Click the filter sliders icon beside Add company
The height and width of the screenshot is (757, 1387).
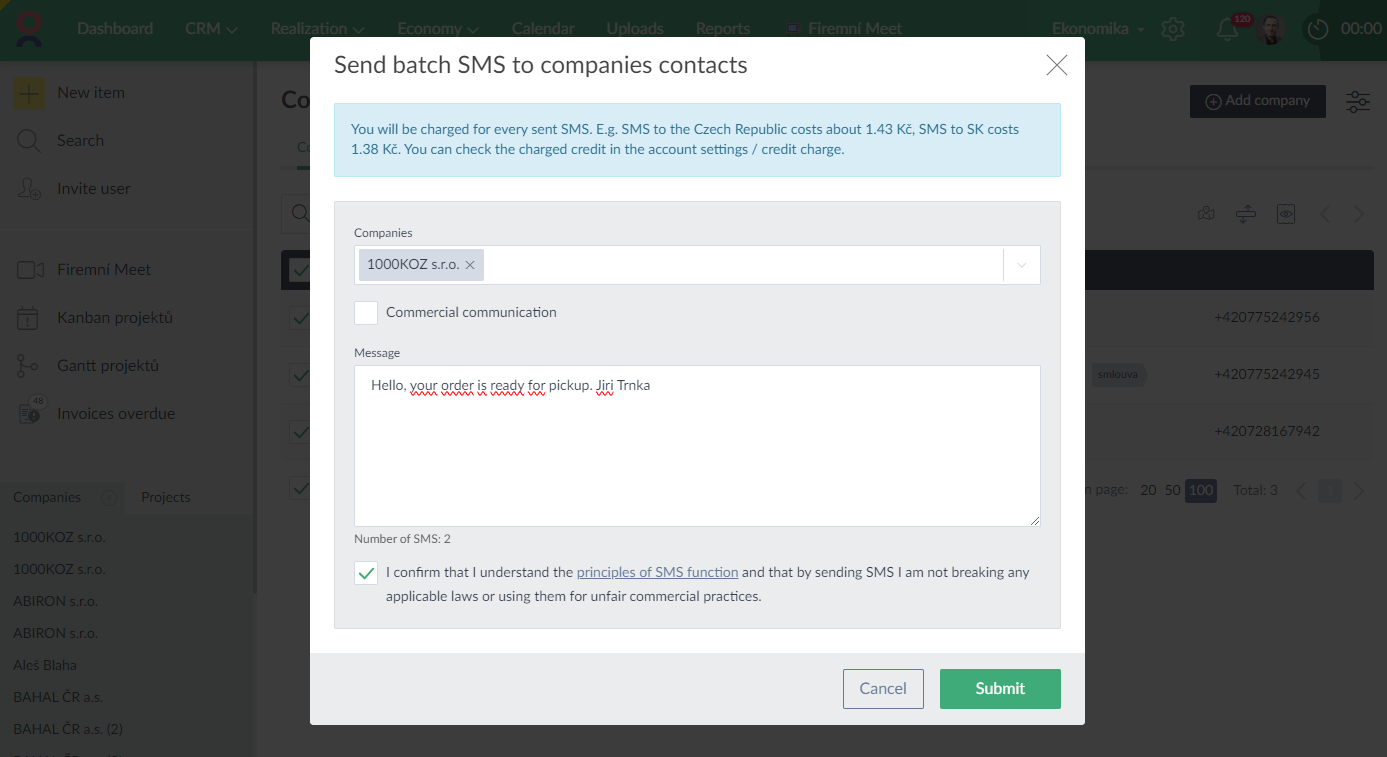[x=1358, y=101]
